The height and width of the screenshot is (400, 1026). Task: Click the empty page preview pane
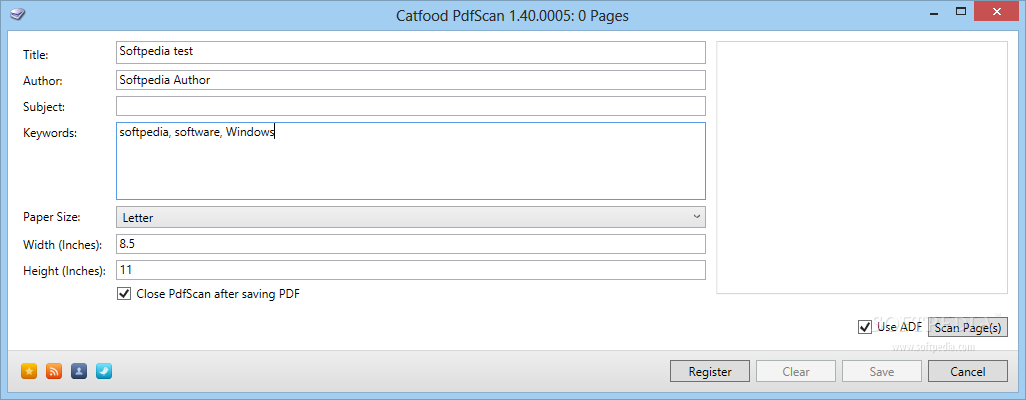click(x=862, y=168)
